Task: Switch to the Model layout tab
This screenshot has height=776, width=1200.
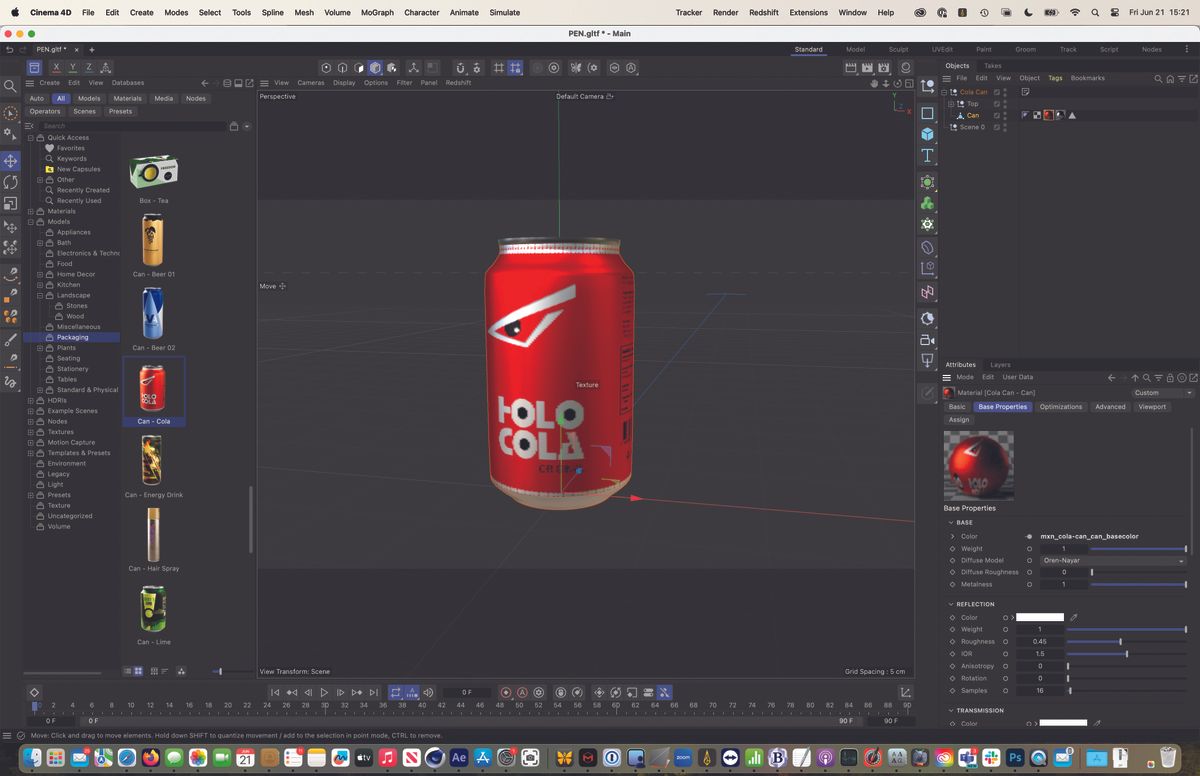Action: (x=855, y=48)
